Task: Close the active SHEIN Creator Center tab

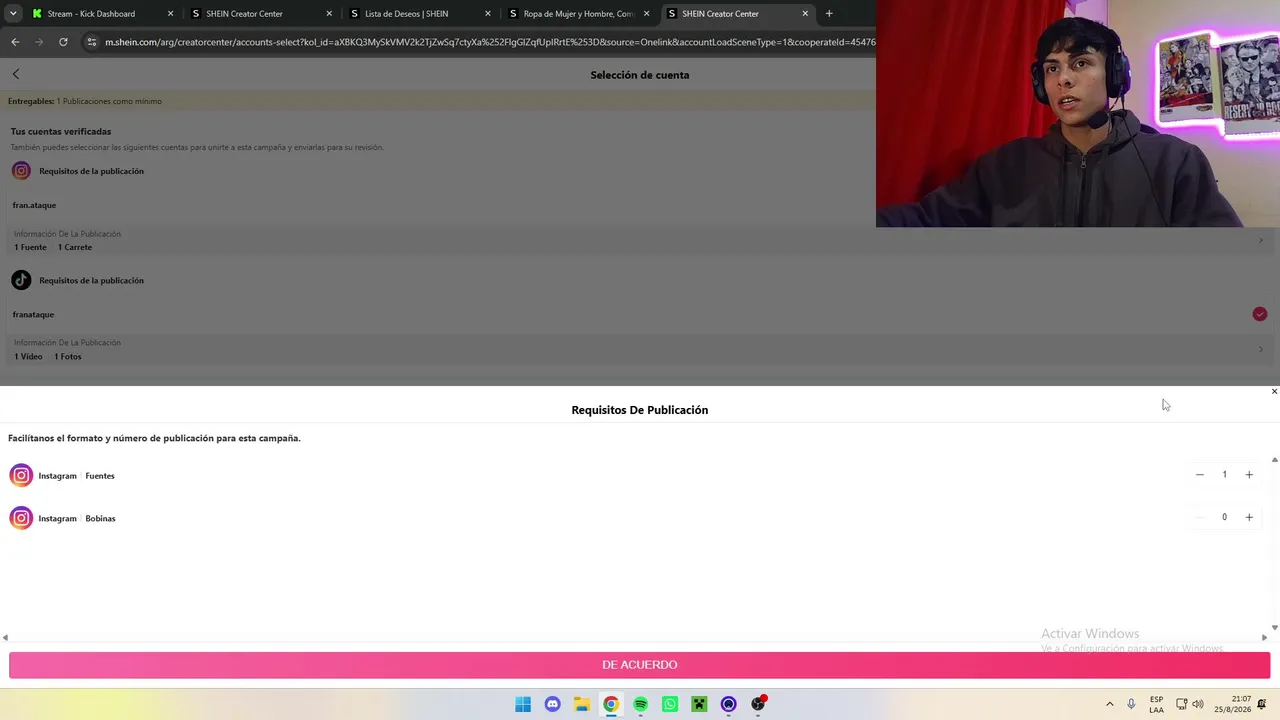Action: point(805,14)
